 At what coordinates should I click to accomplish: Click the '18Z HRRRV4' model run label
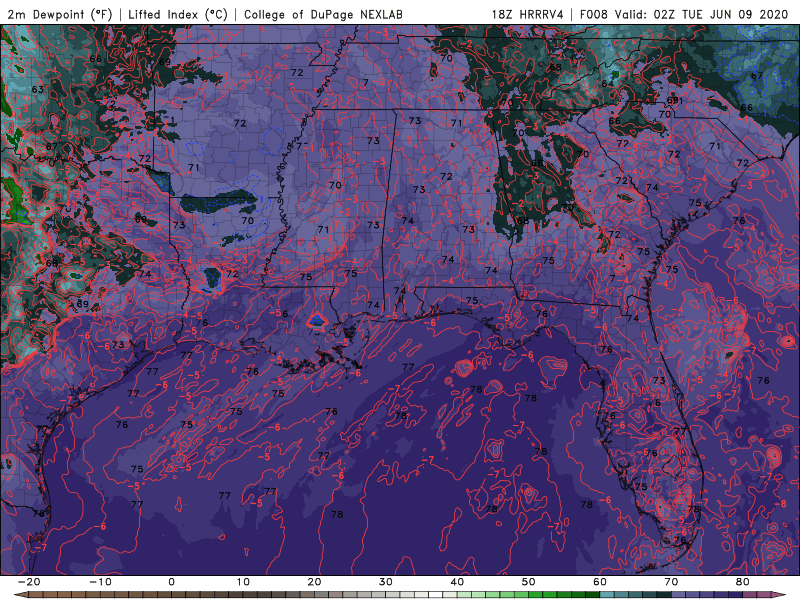tap(527, 14)
